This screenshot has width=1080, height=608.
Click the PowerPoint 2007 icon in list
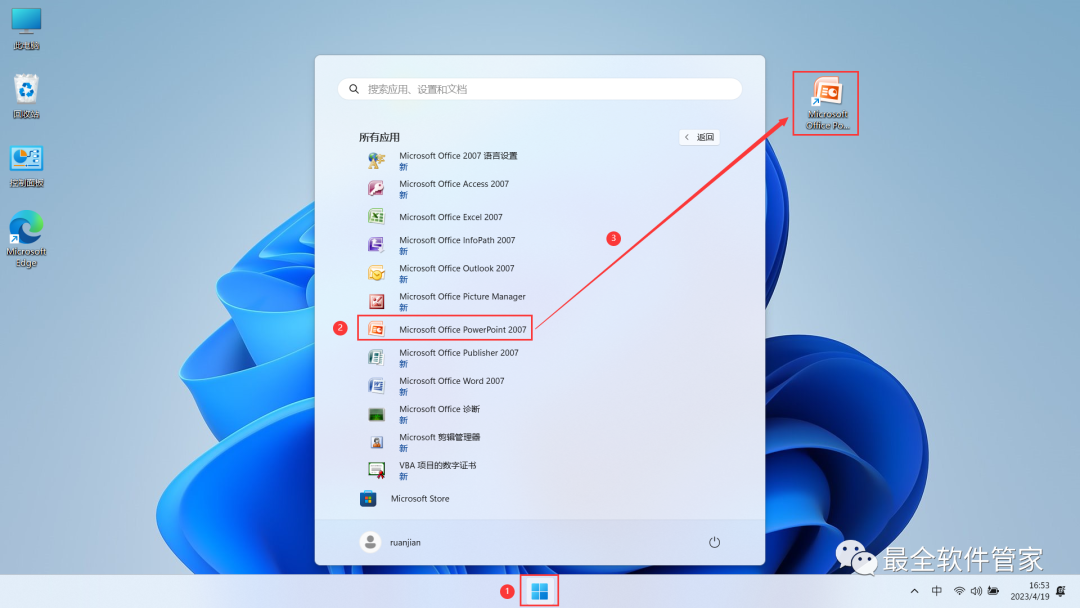[x=376, y=329]
